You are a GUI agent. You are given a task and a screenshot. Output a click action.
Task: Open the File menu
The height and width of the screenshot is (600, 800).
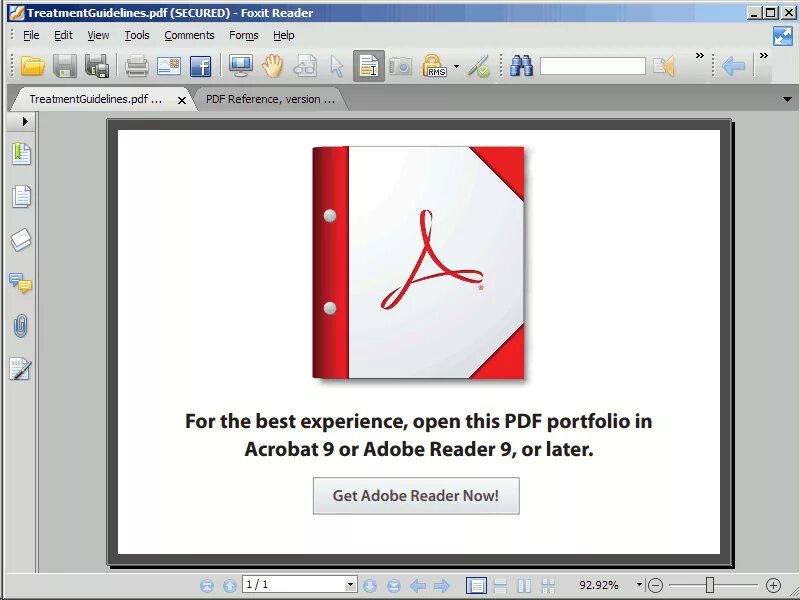(x=31, y=35)
